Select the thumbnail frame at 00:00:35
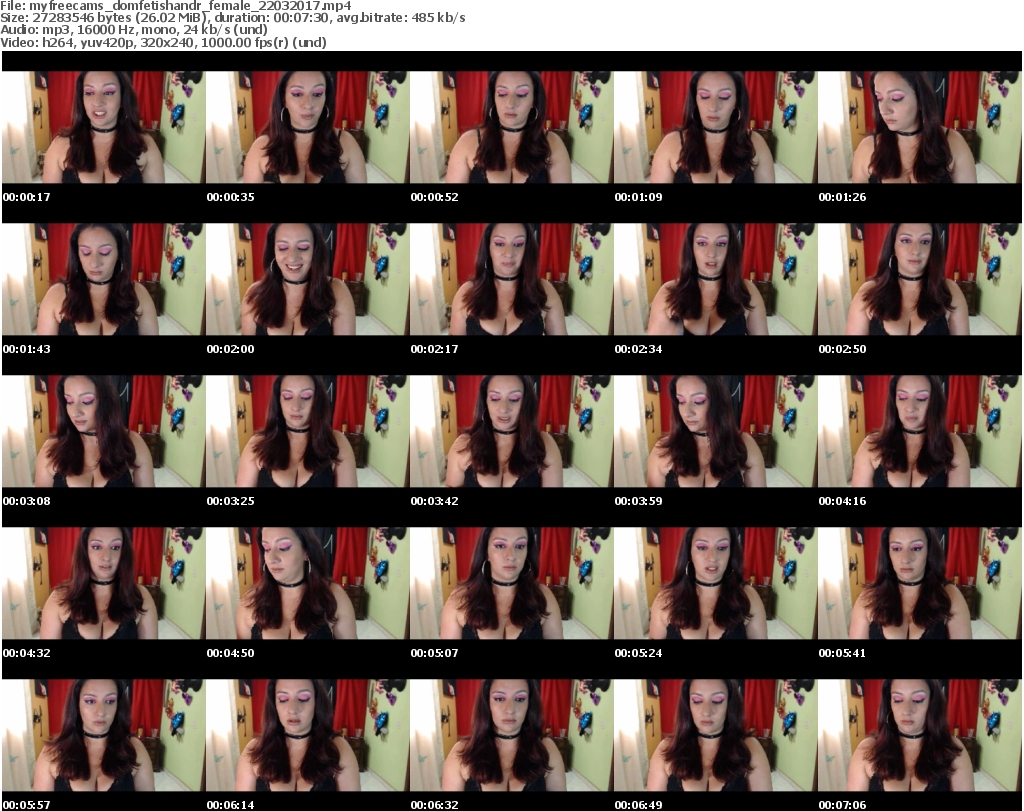This screenshot has height=811, width=1024. pos(308,127)
